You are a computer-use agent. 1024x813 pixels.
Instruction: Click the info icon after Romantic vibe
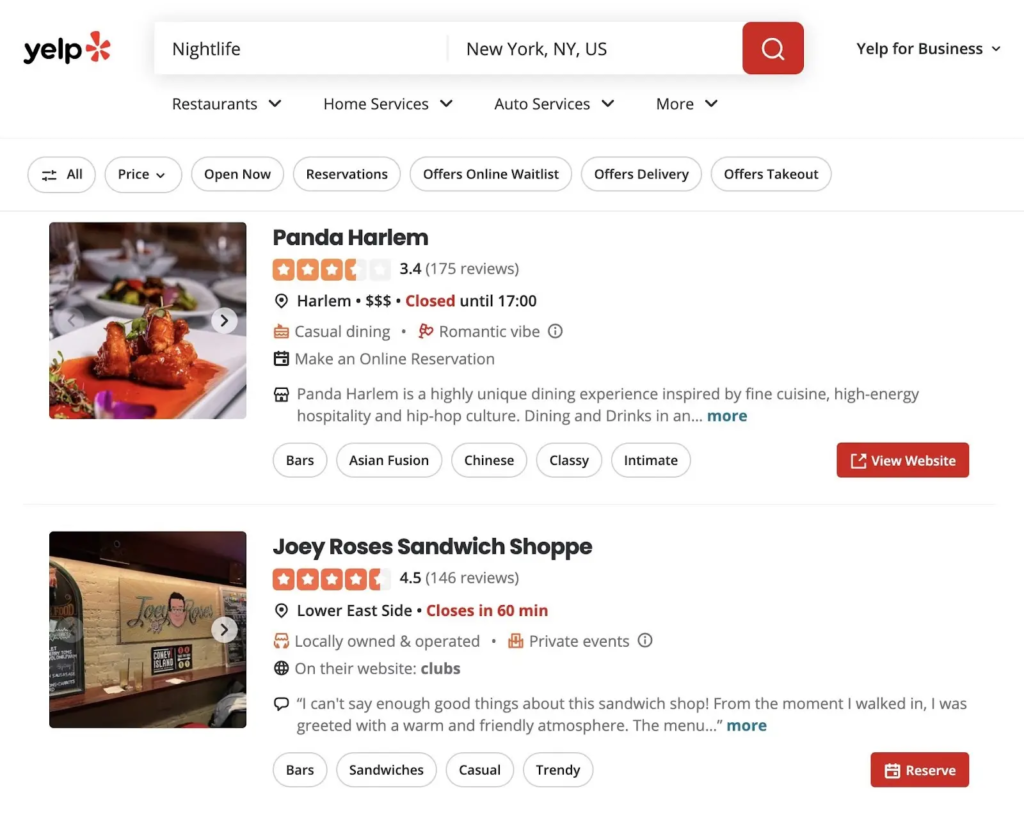tap(555, 331)
